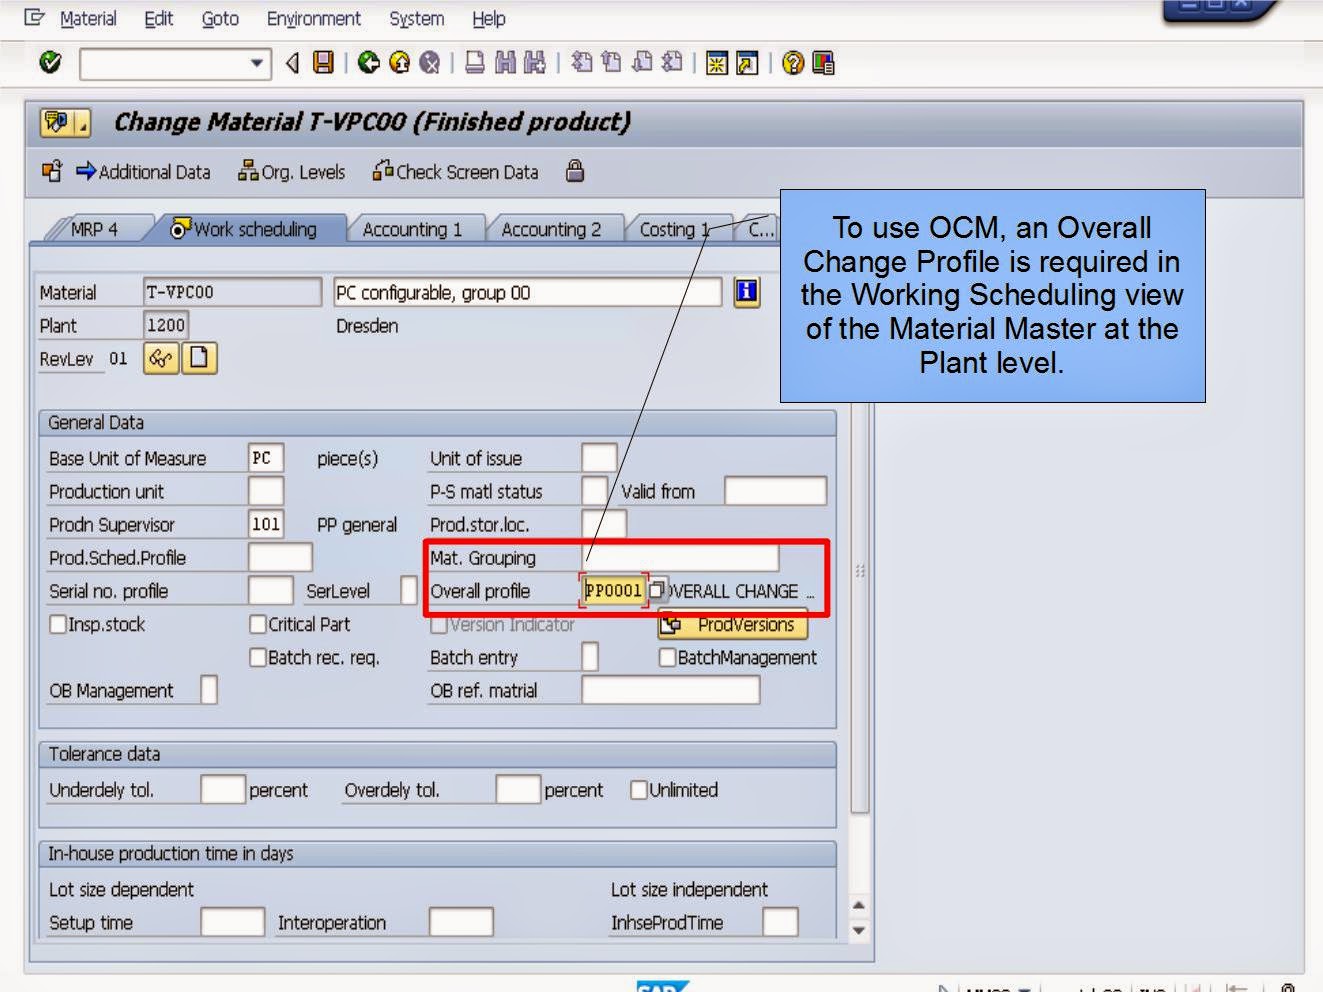Open the search help for Overall profile
Screen dimensions: 1323x992
pyautogui.click(x=657, y=591)
